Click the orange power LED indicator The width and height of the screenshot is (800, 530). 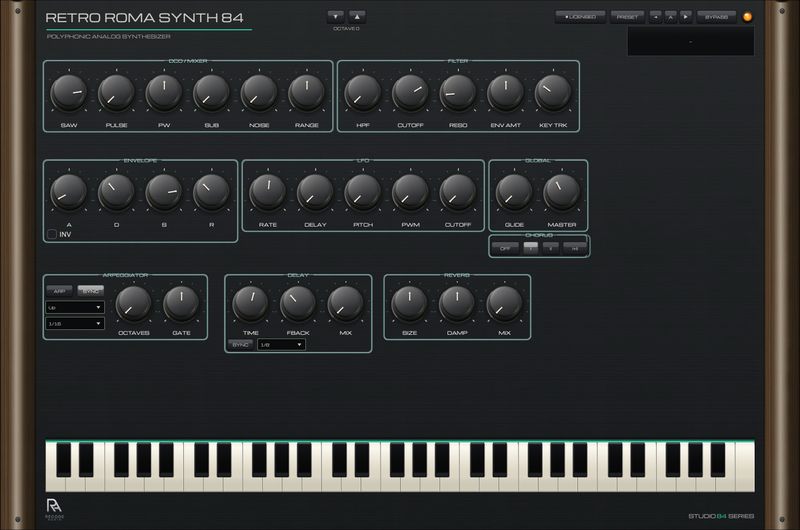(x=747, y=17)
